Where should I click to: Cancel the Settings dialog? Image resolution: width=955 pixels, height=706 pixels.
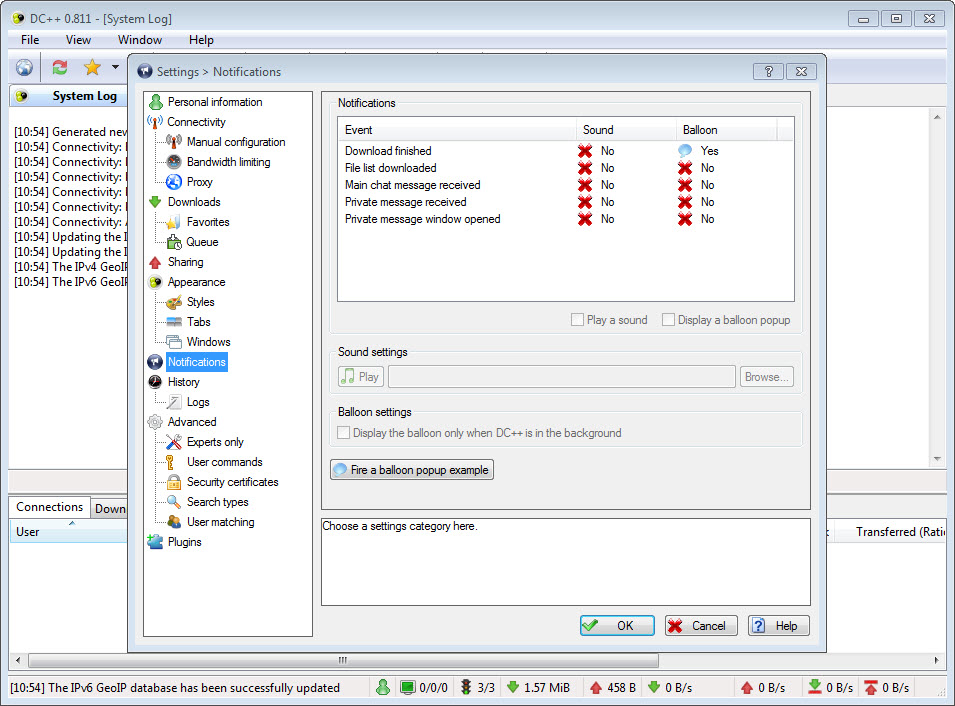tap(700, 626)
